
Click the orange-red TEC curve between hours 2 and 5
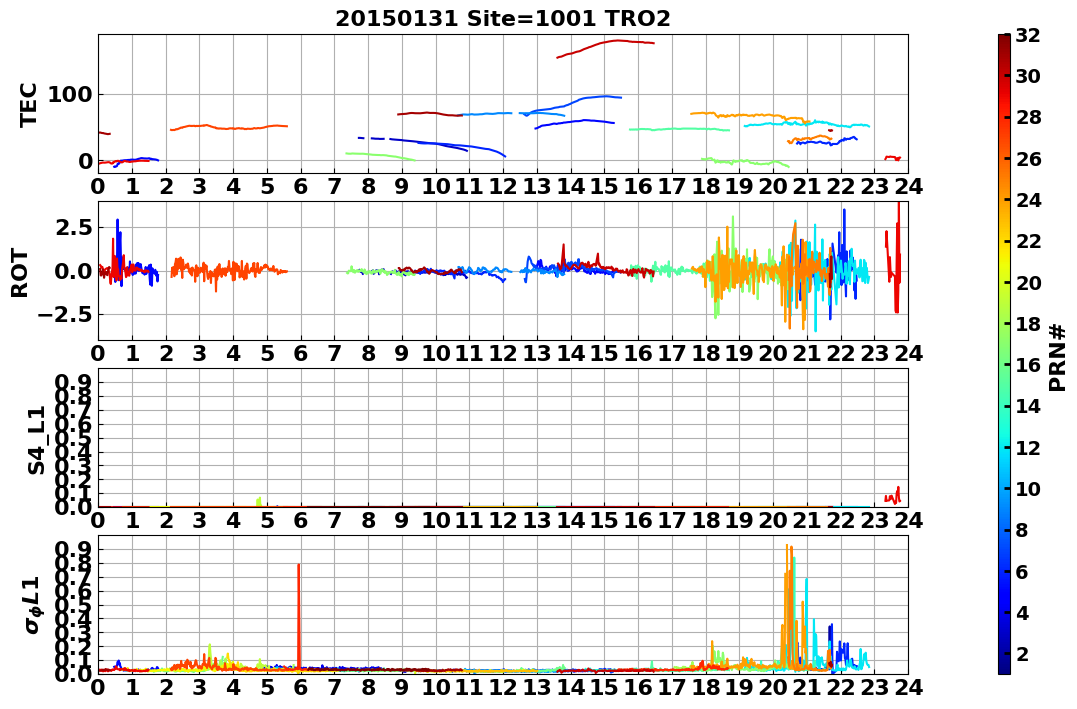pos(229,127)
